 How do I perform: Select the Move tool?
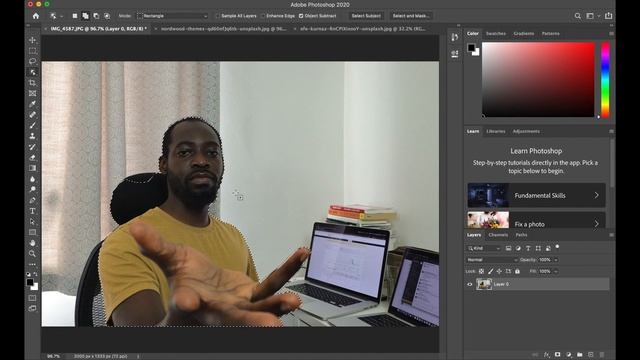(33, 40)
